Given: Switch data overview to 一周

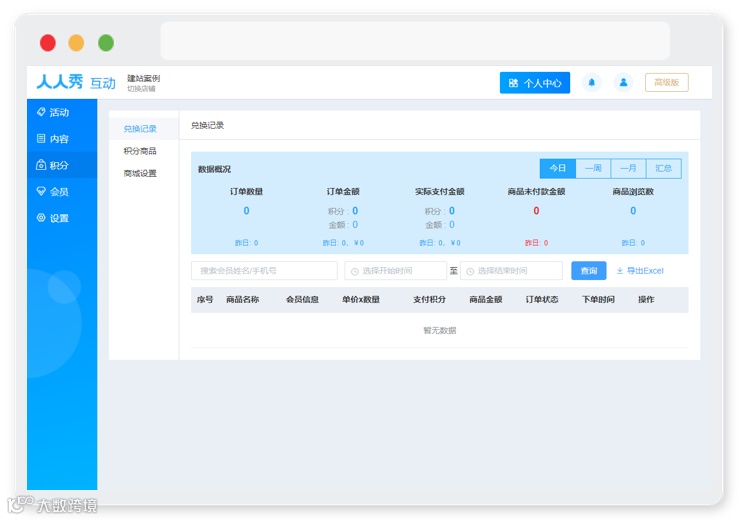Looking at the screenshot, I should pyautogui.click(x=593, y=168).
